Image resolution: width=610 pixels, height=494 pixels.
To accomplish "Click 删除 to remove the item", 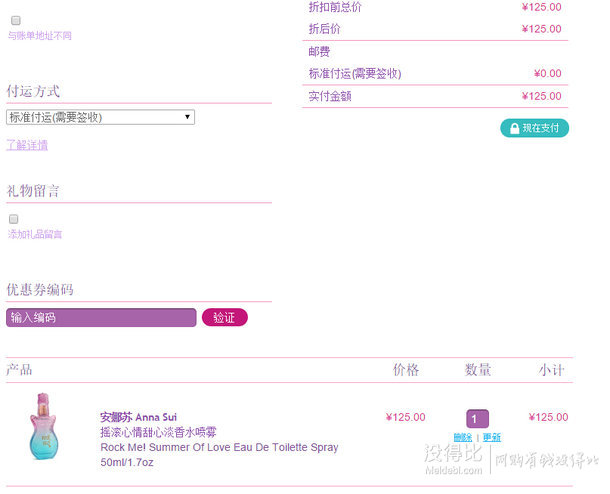I will (463, 437).
